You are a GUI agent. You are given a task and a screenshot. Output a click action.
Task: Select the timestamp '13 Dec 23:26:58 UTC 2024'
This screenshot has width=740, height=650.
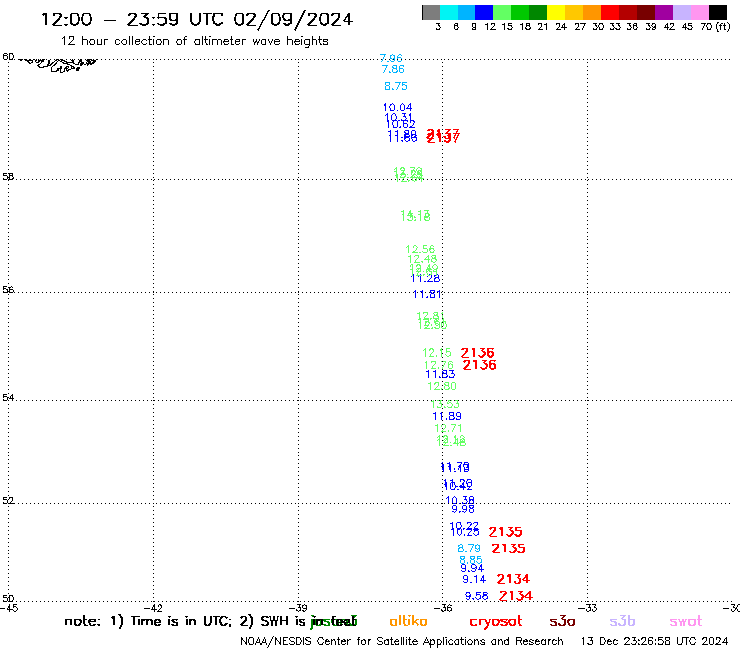(654, 642)
